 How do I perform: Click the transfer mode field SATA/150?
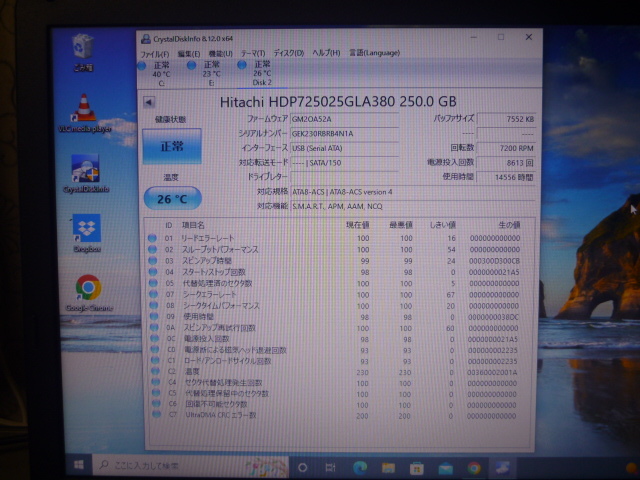tap(344, 163)
